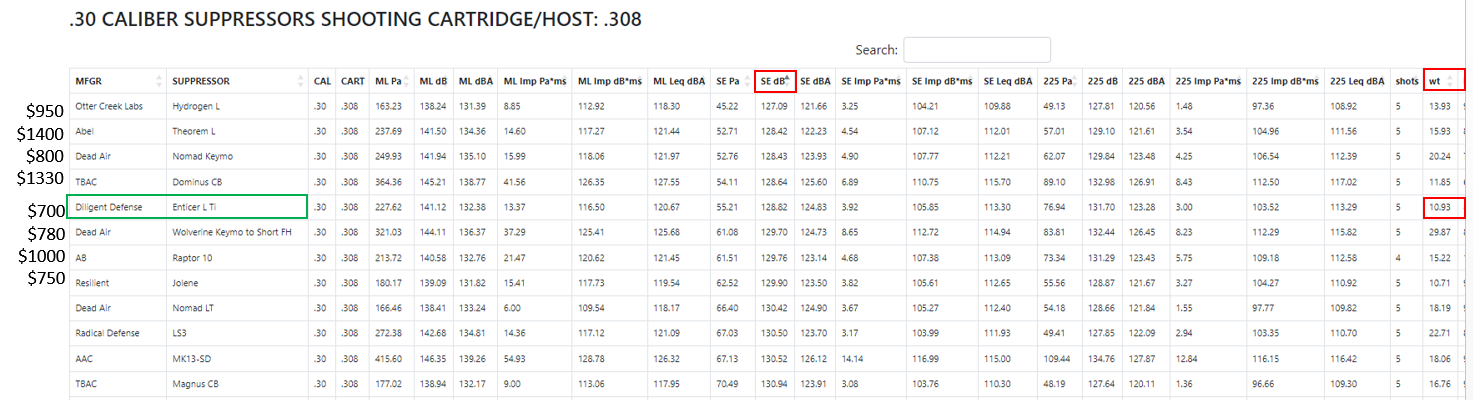1473x400 pixels.
Task: Sort by SE Leq dBA column header
Action: tap(1008, 81)
